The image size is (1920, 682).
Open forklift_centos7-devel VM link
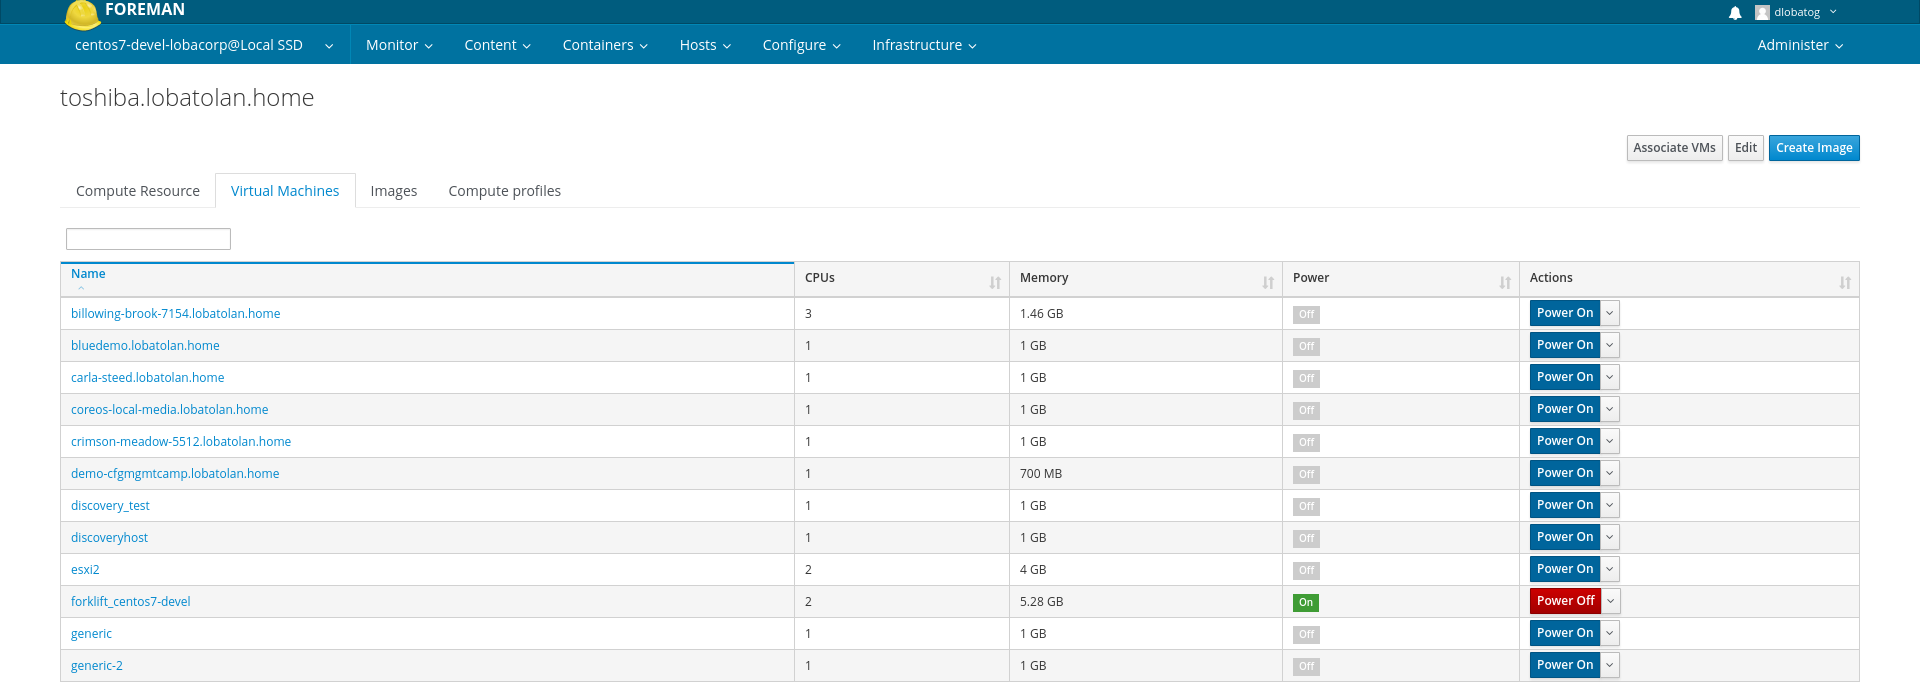pos(130,602)
